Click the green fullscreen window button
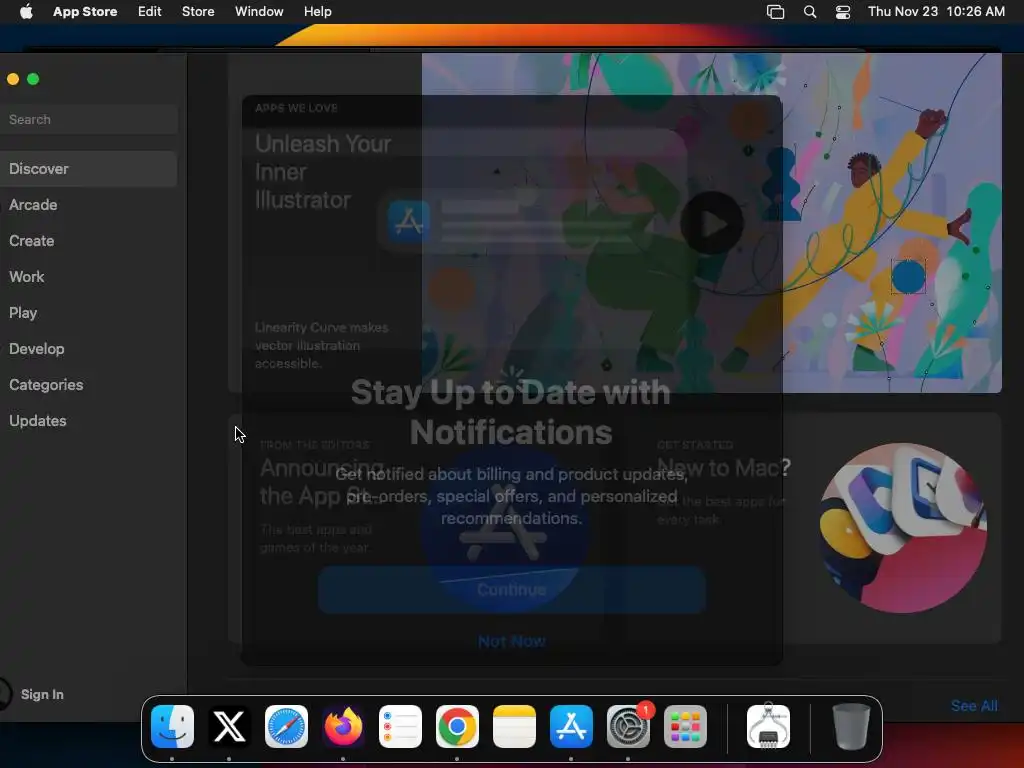 33,79
